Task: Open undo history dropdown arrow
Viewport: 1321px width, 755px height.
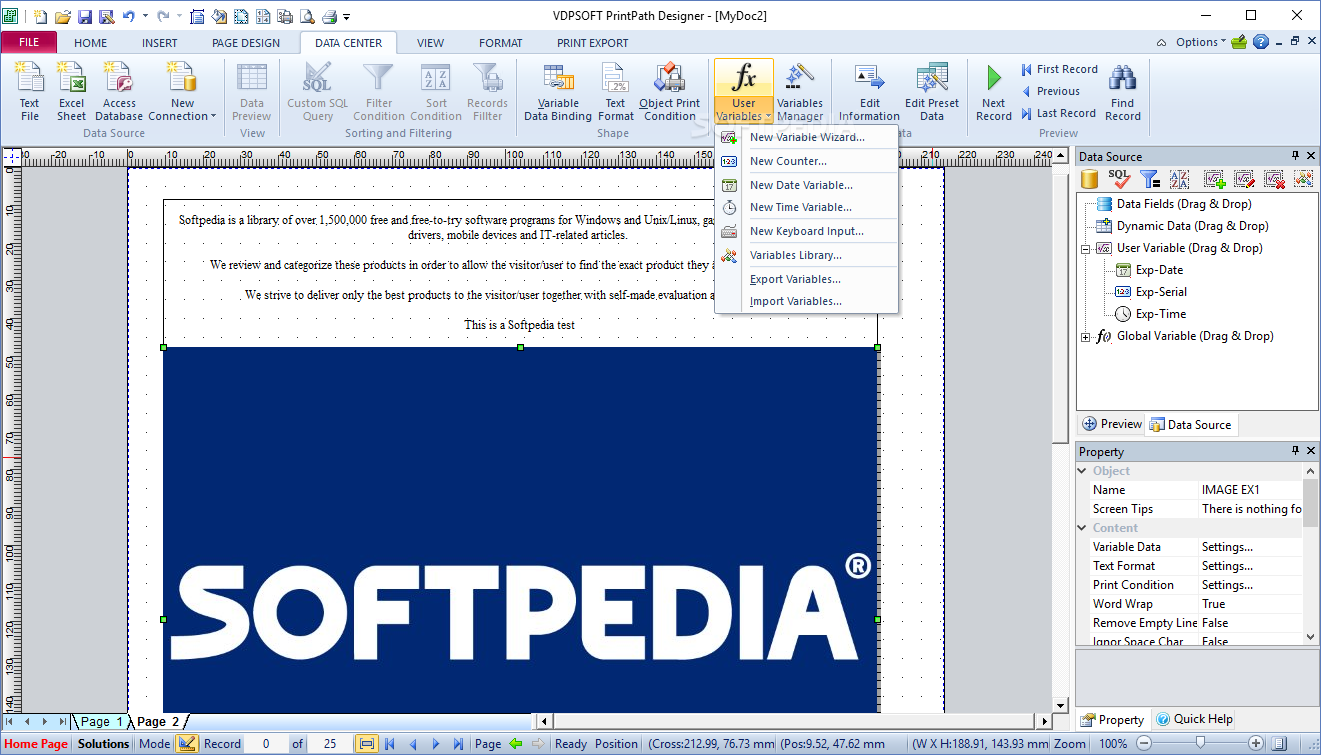Action: (146, 16)
